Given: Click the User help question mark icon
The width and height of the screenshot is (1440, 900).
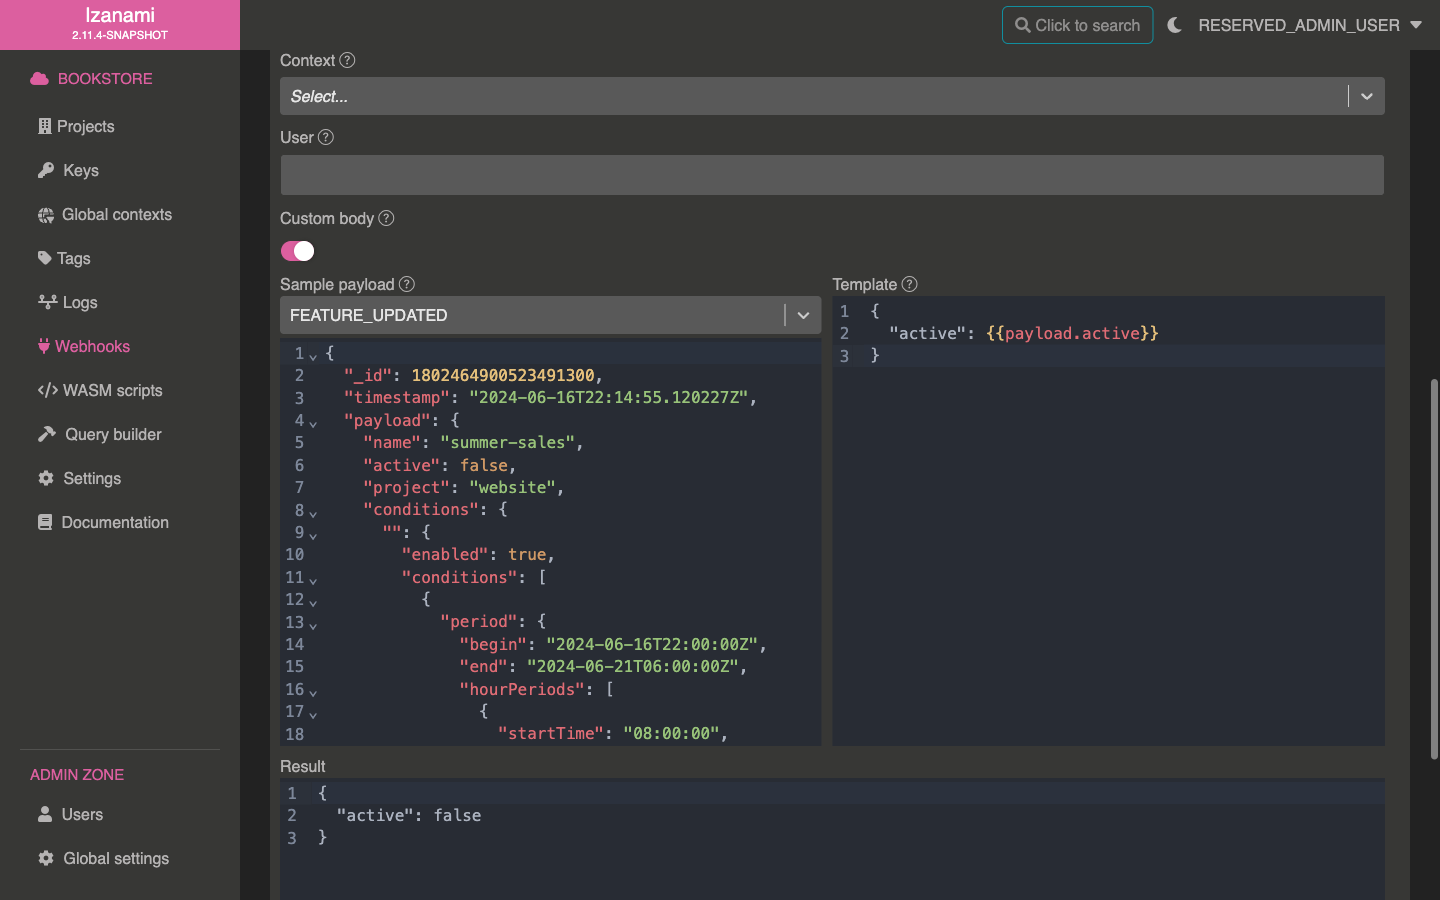Looking at the screenshot, I should [326, 137].
